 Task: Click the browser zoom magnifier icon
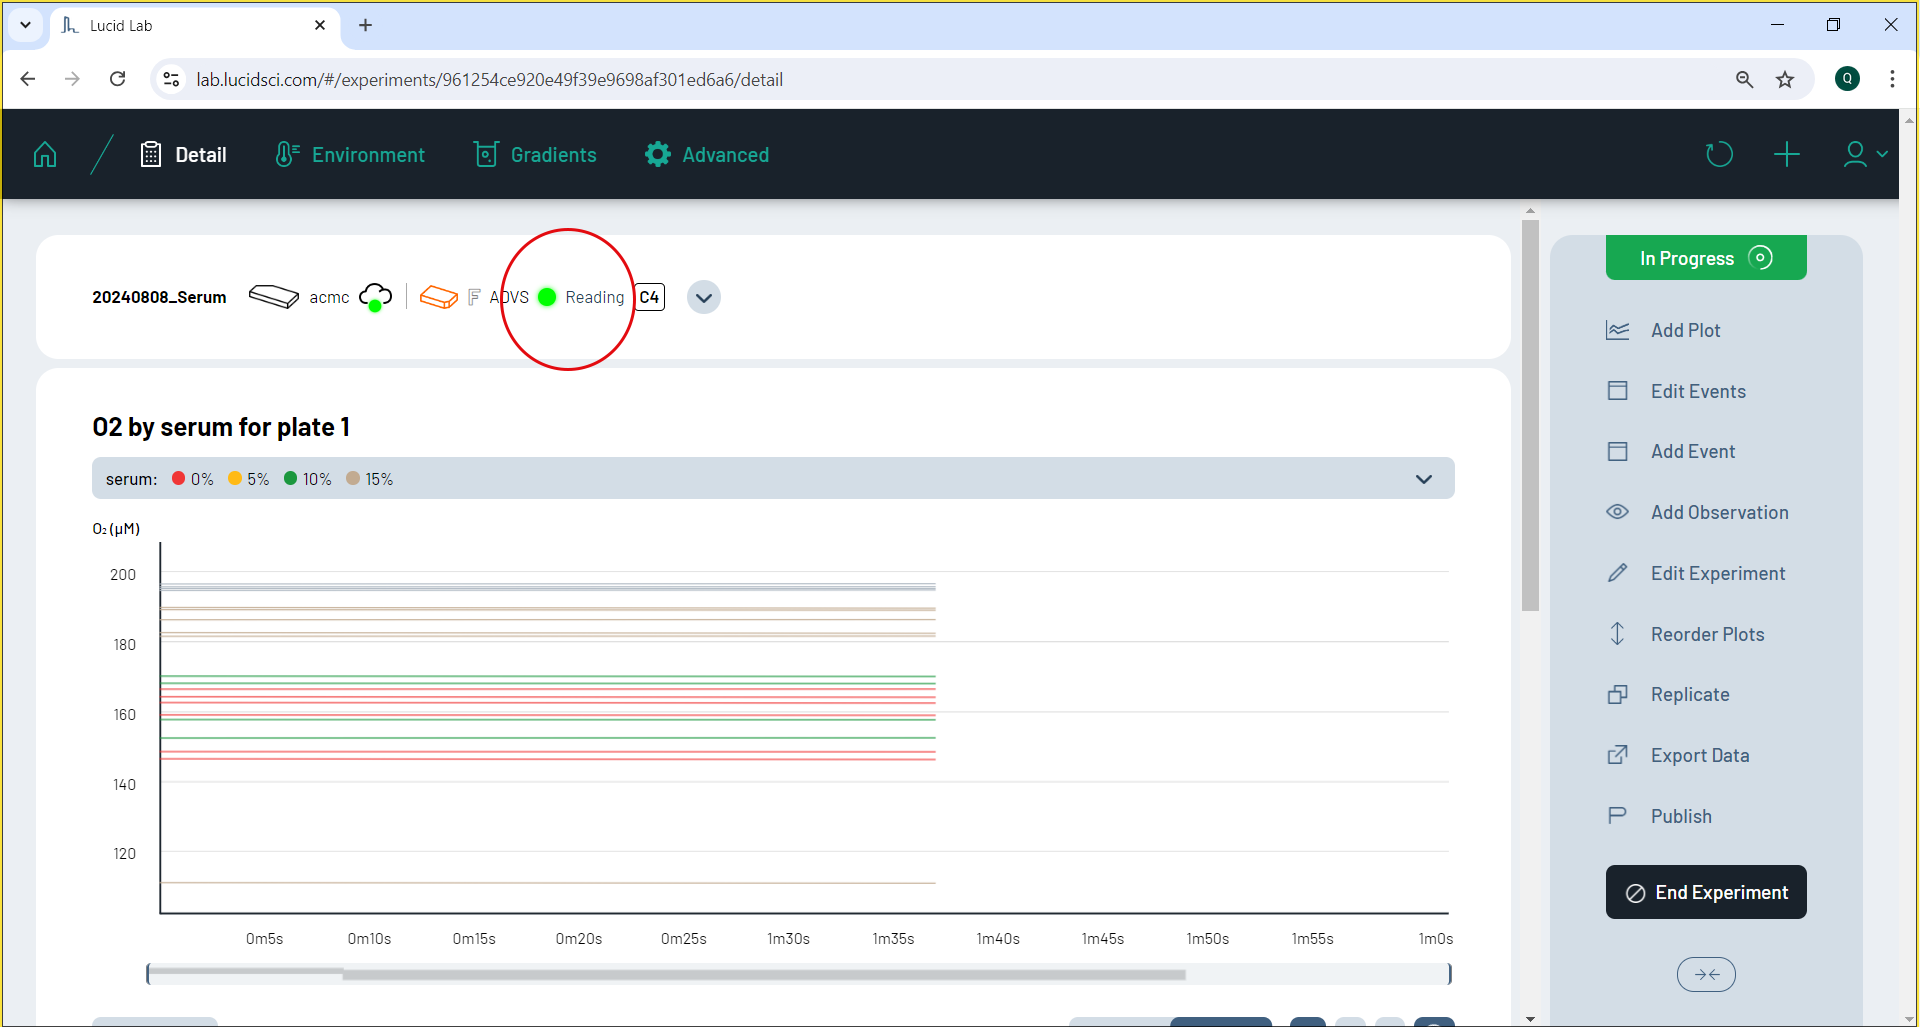pyautogui.click(x=1744, y=80)
